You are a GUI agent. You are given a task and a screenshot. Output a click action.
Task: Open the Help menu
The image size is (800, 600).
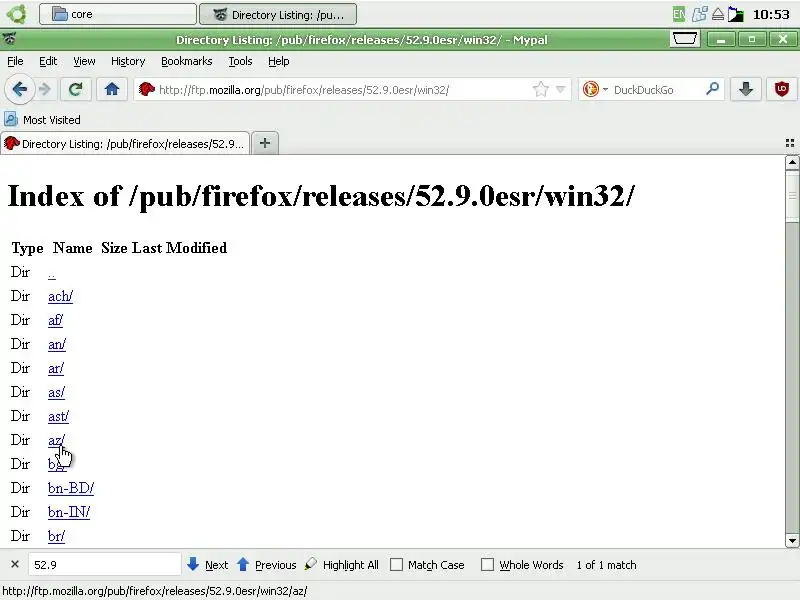pyautogui.click(x=279, y=61)
